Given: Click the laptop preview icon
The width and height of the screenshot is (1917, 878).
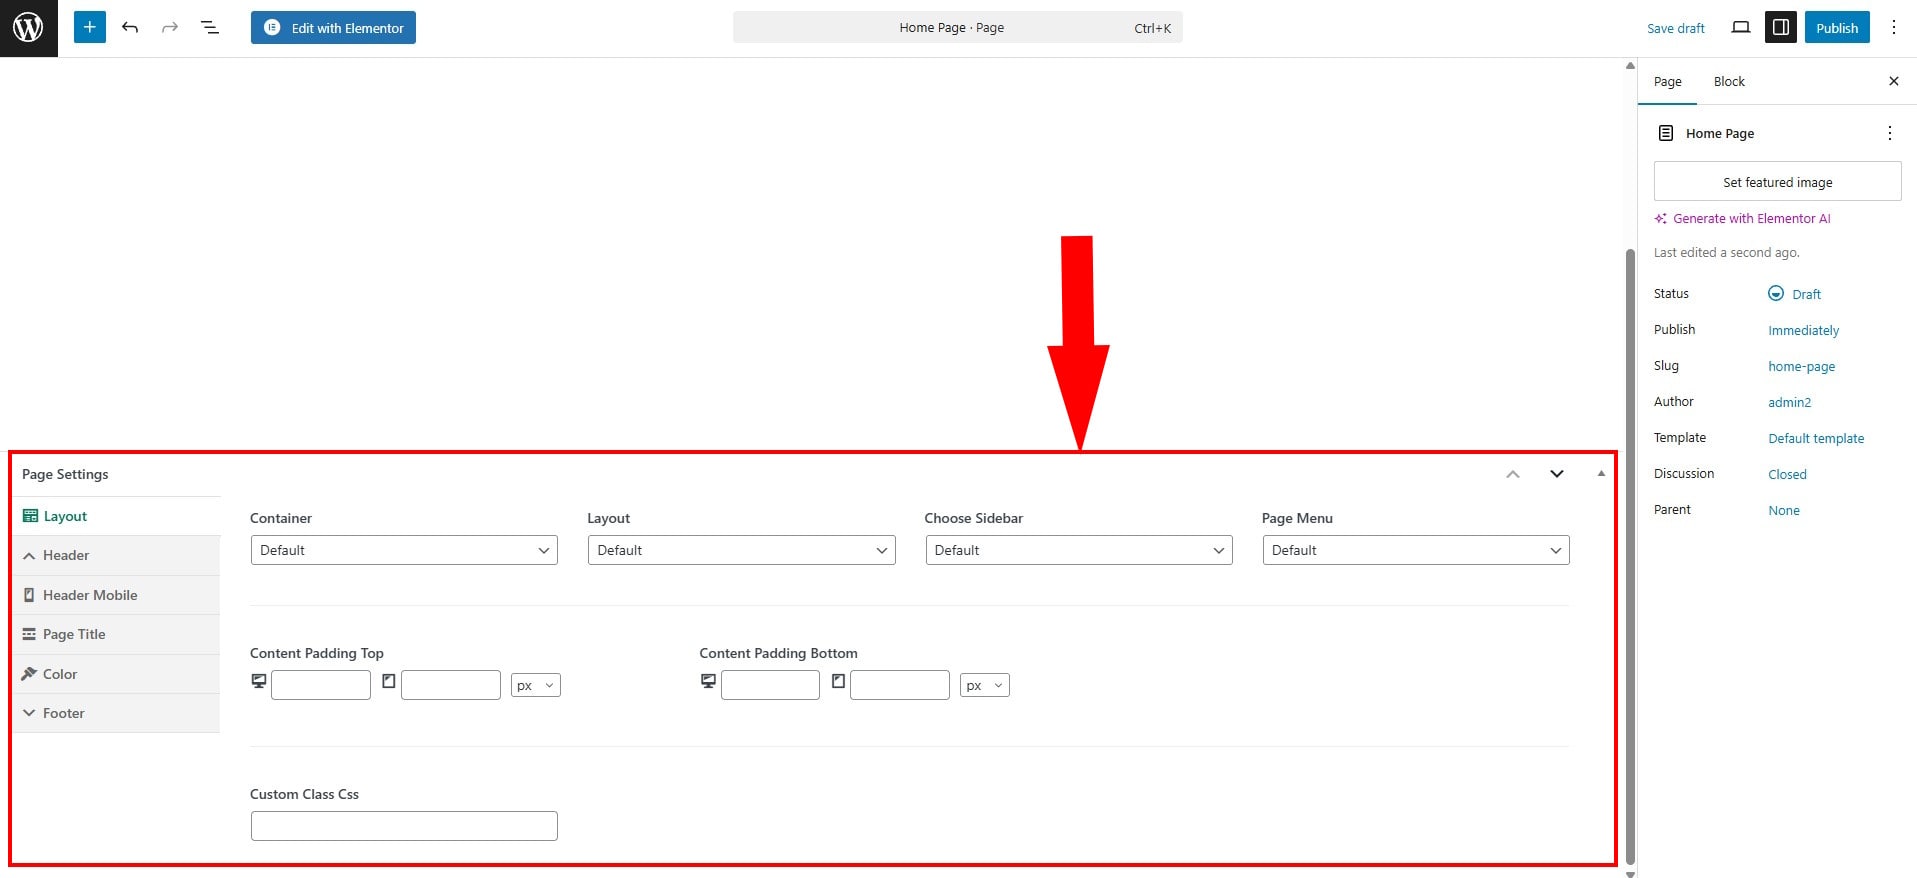Looking at the screenshot, I should coord(1740,28).
